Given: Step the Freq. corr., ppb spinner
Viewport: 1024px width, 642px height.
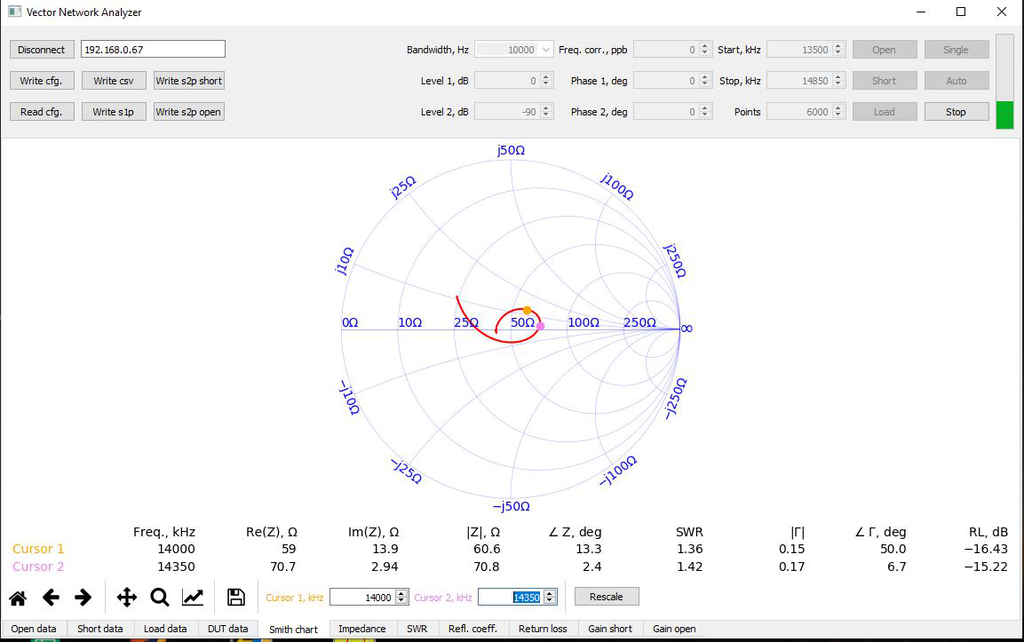Looking at the screenshot, I should coord(705,50).
